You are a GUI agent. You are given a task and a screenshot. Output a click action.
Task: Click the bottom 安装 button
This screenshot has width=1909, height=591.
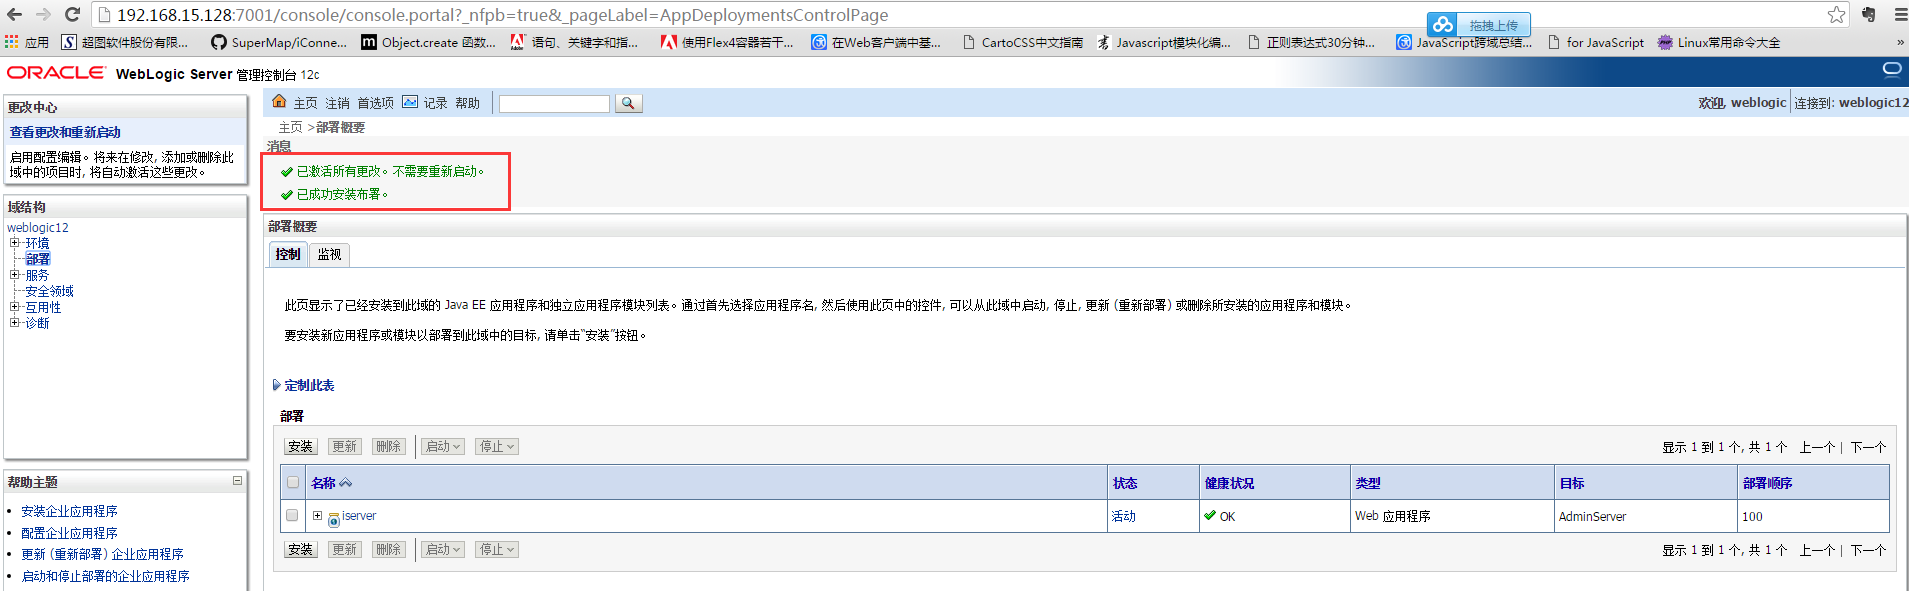point(300,550)
